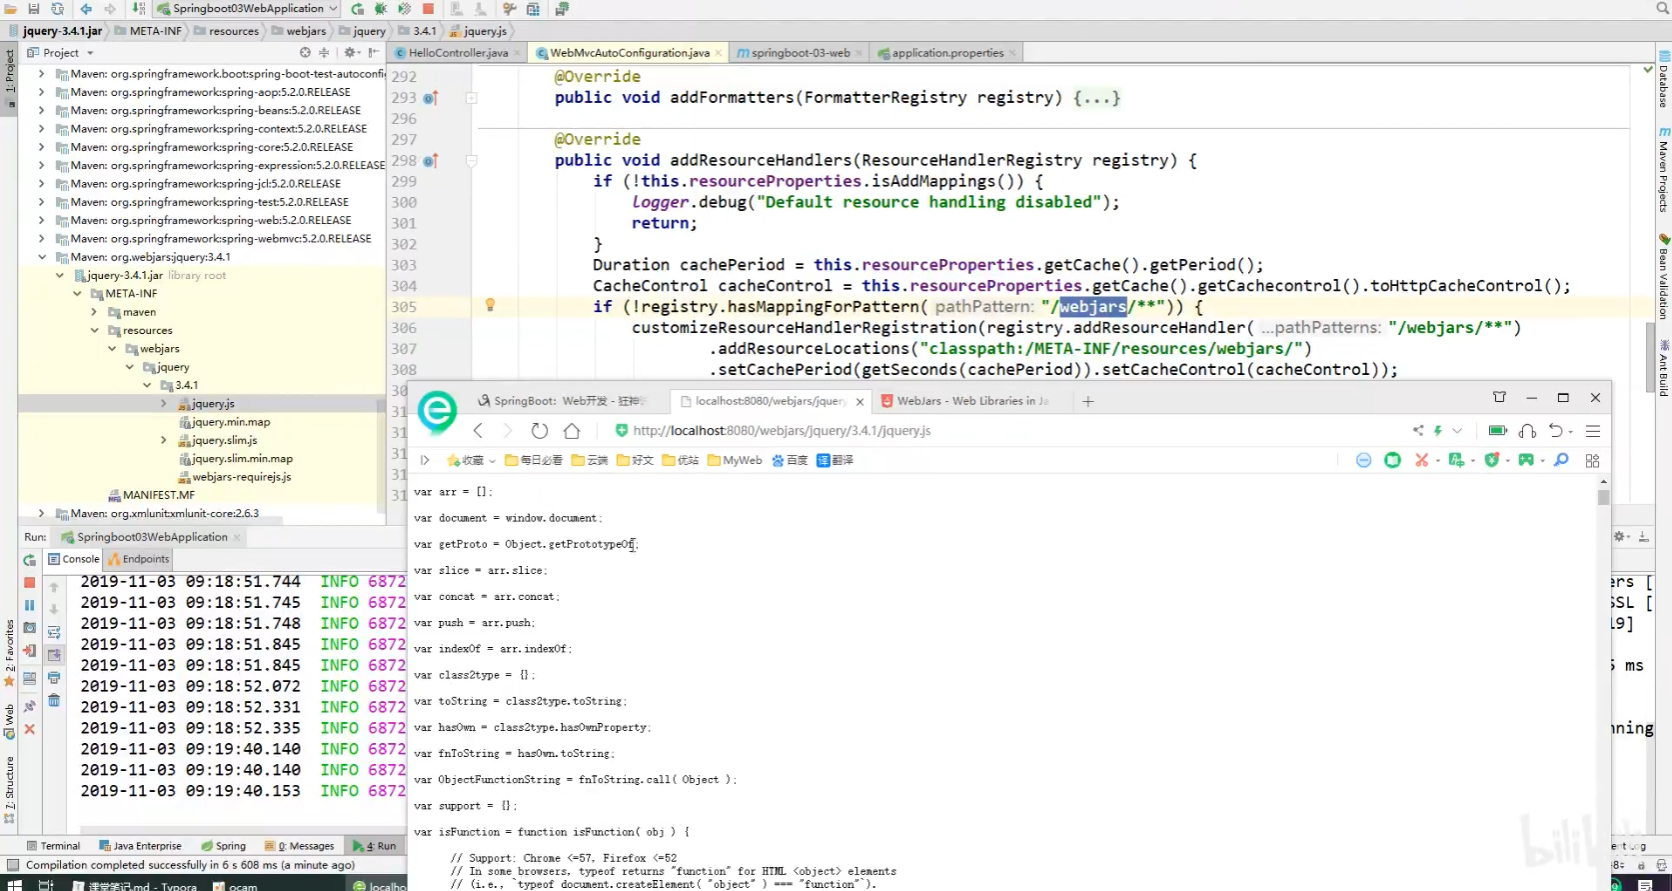1672x891 pixels.
Task: Toggle scroll to end in console
Action: point(54,655)
